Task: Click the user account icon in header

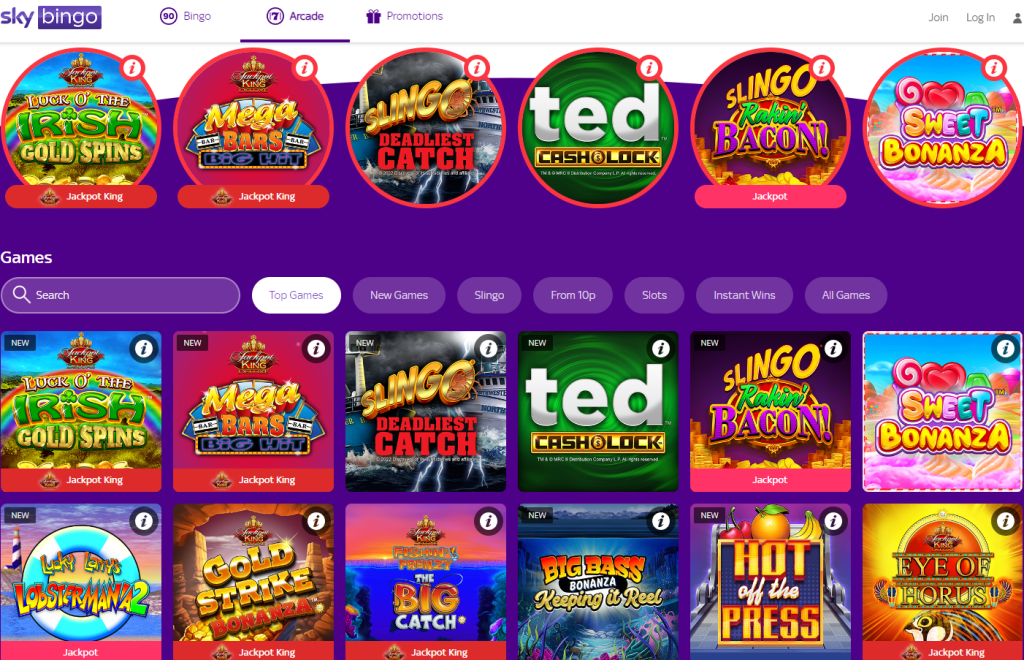Action: [1017, 18]
